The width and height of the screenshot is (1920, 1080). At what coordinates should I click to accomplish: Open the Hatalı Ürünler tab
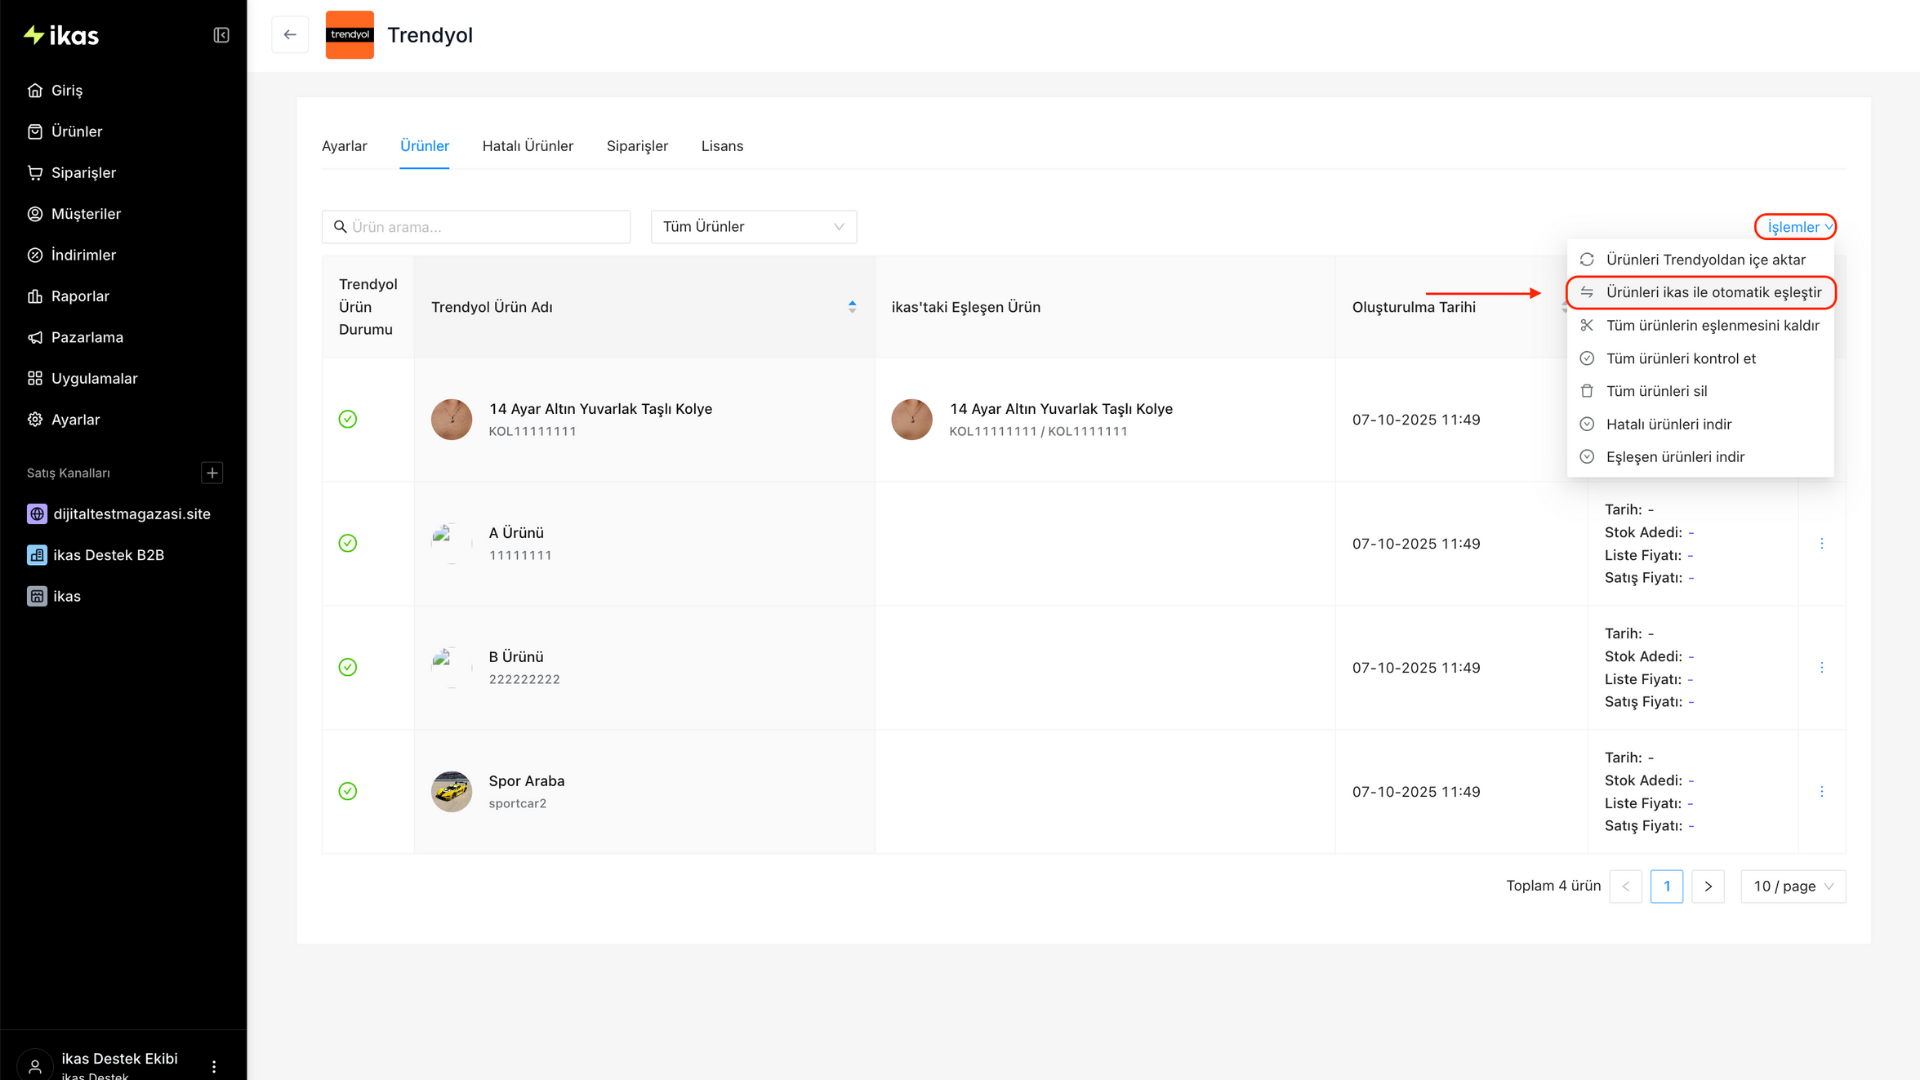pyautogui.click(x=528, y=146)
